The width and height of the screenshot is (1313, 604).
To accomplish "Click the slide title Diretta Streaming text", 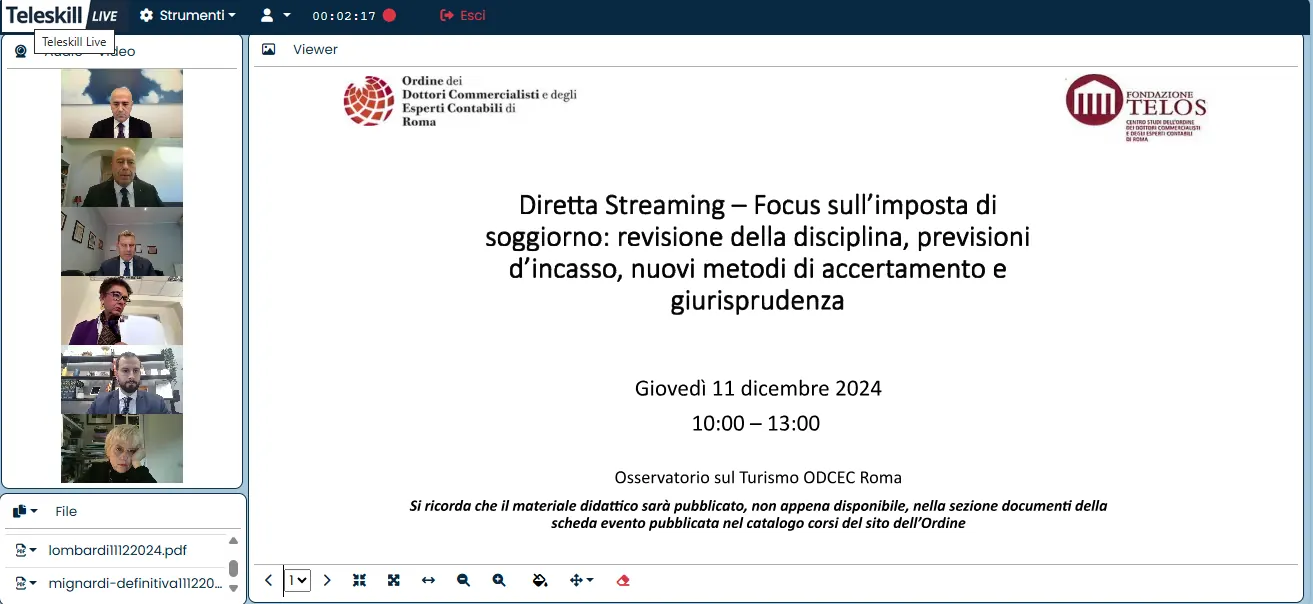I will 757,252.
